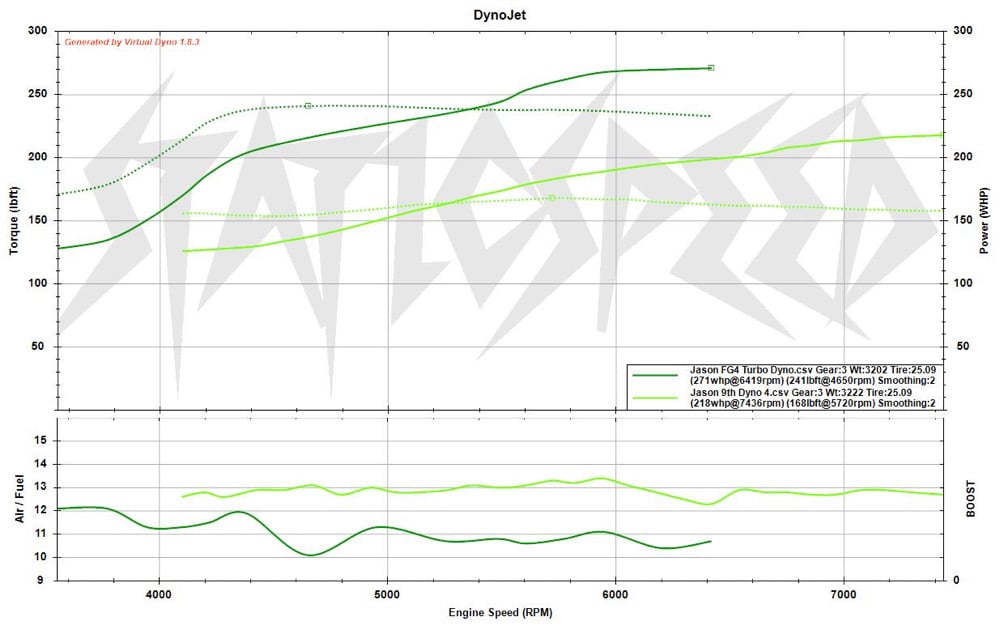1000x626 pixels.
Task: Click the 15 tick on Air/Fuel axis
Action: coord(41,440)
